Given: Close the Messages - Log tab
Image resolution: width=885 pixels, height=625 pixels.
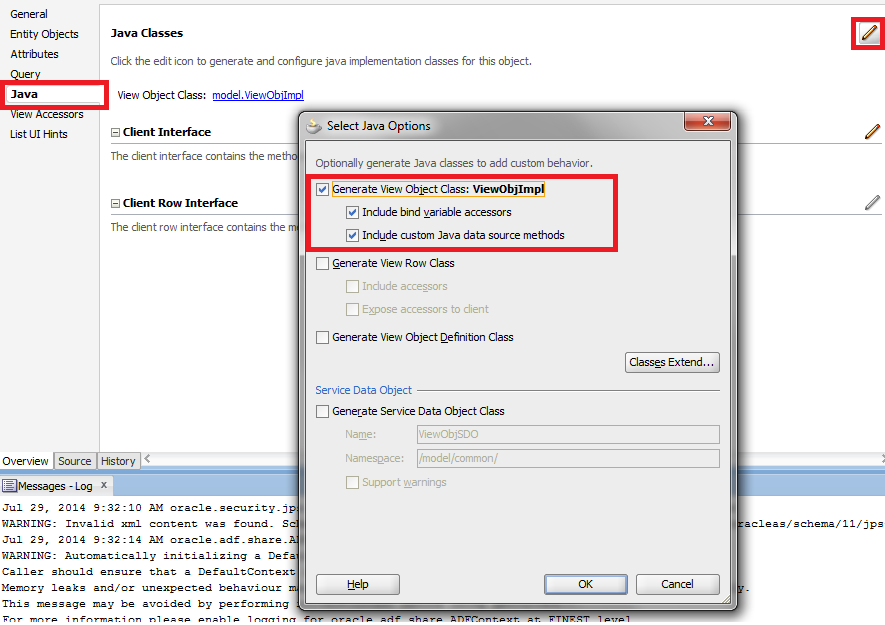Looking at the screenshot, I should point(104,485).
